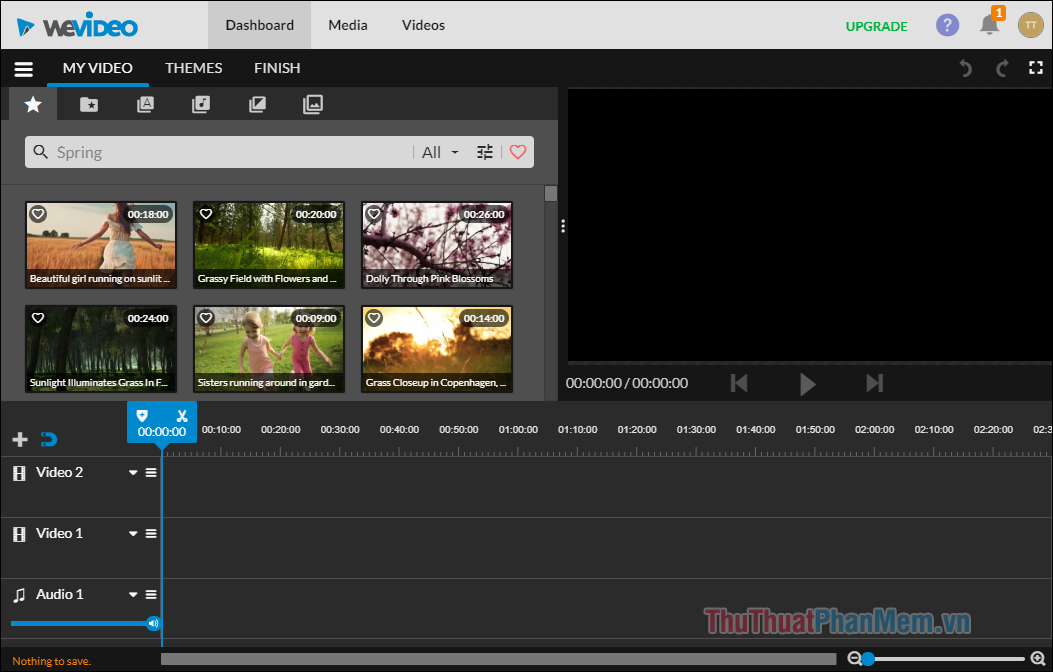Open the Media menu in the top bar
Viewport: 1053px width, 672px height.
[x=347, y=25]
